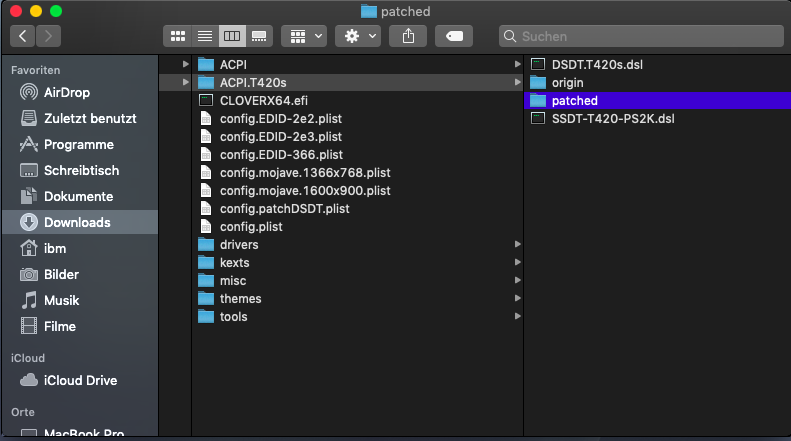This screenshot has width=791, height=441.
Task: Click the arrow right of the drivers folder
Action: click(x=517, y=244)
